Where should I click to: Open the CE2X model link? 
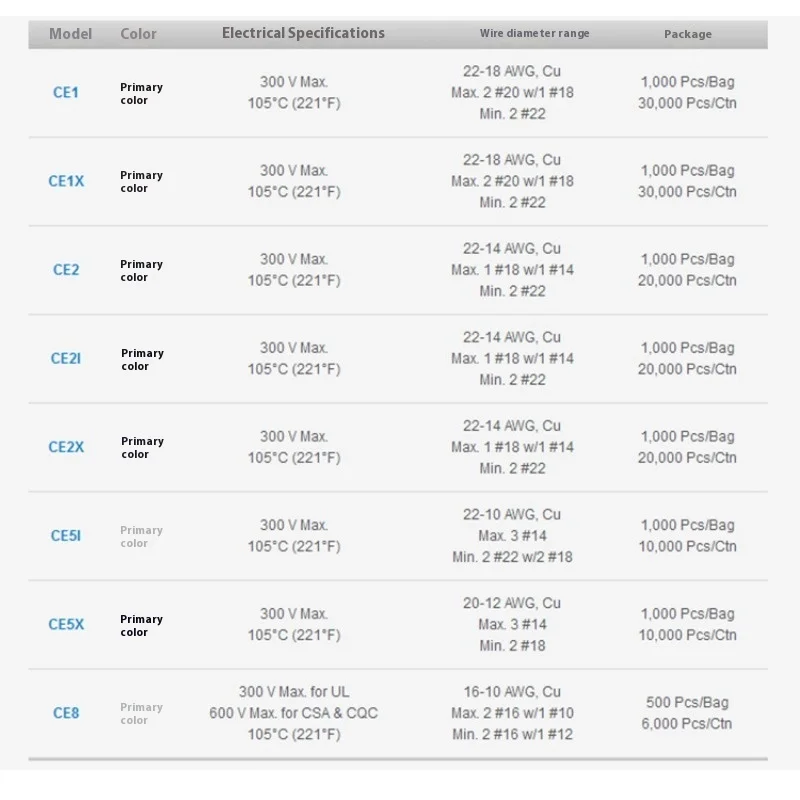point(66,447)
